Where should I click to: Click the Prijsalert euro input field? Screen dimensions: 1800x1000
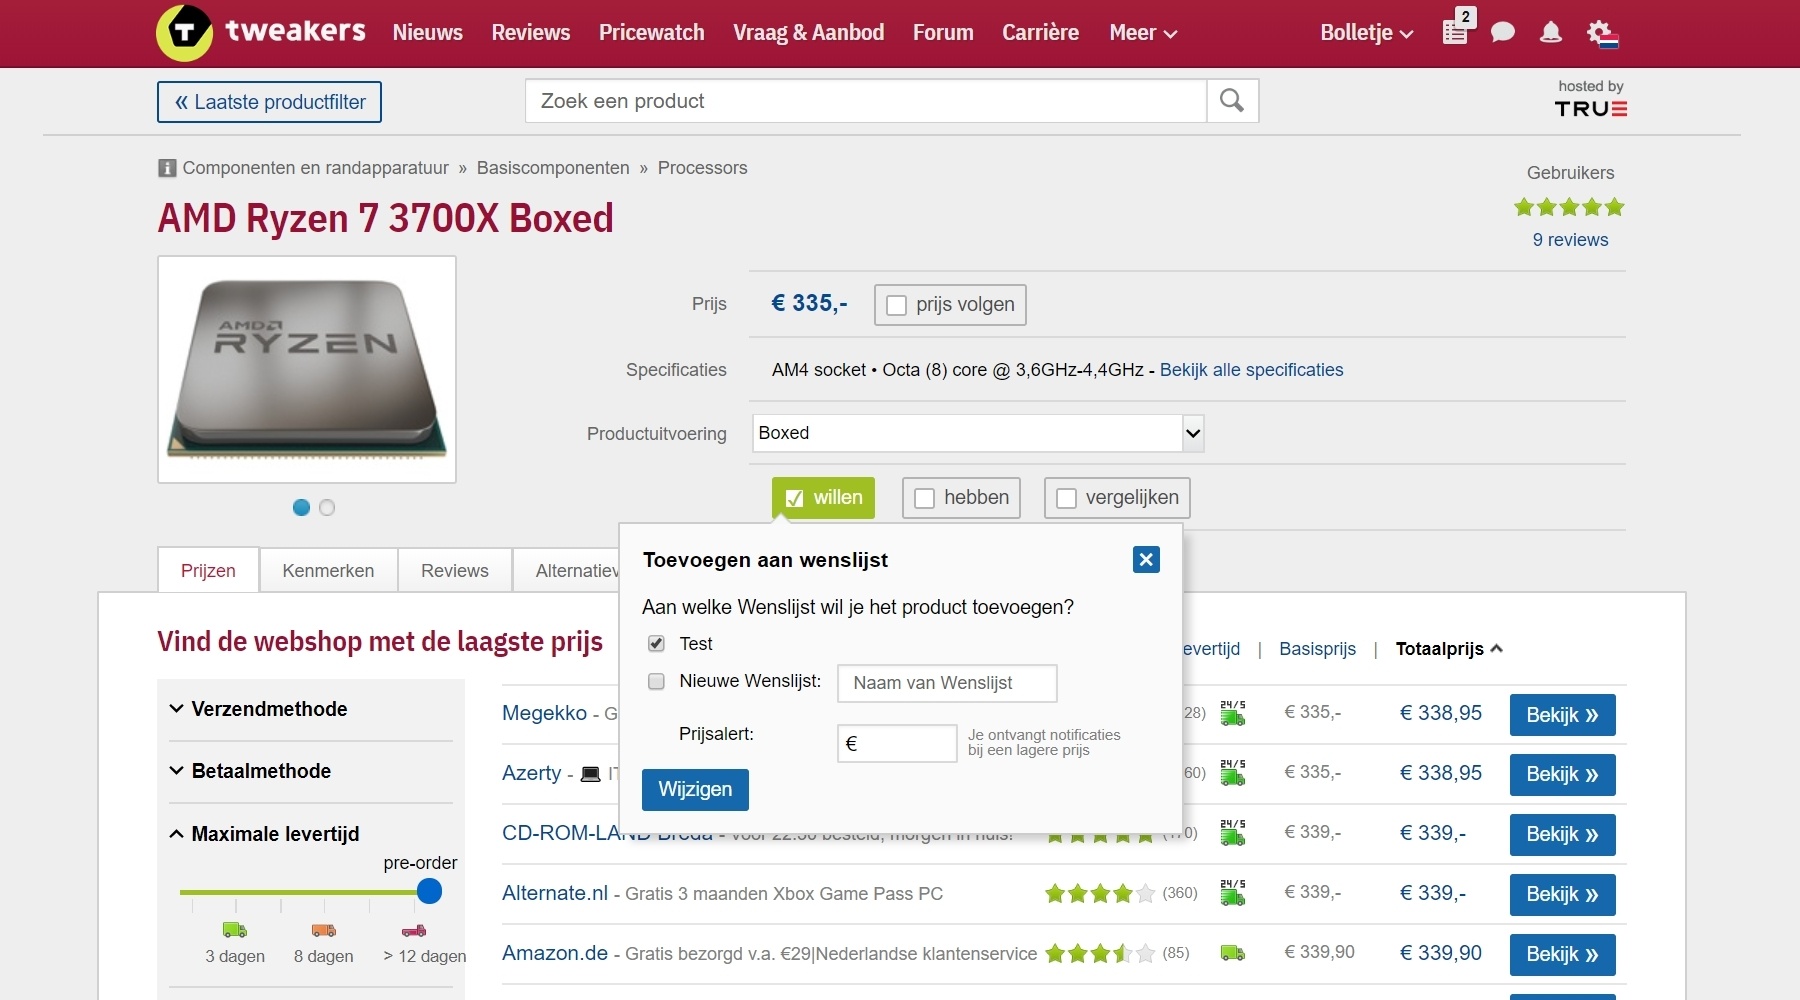[897, 743]
